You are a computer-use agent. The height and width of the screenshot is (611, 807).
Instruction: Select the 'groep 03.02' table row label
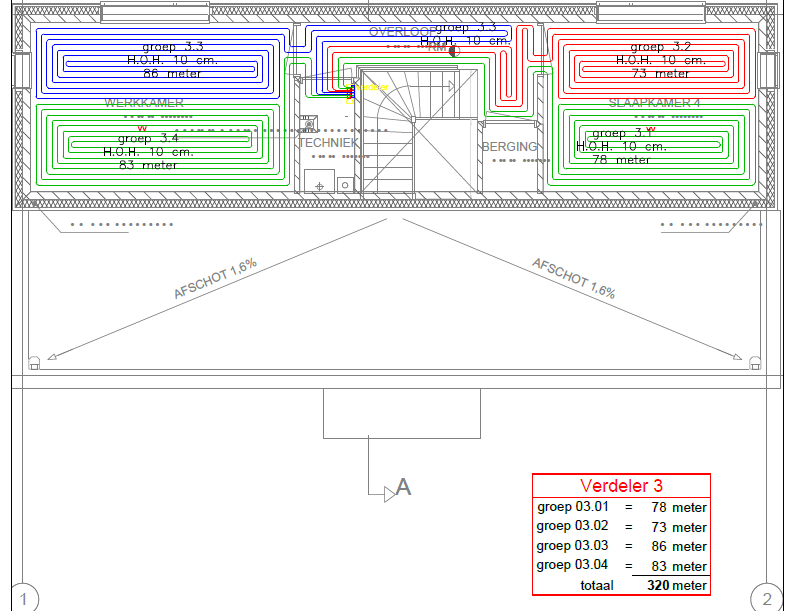572,526
